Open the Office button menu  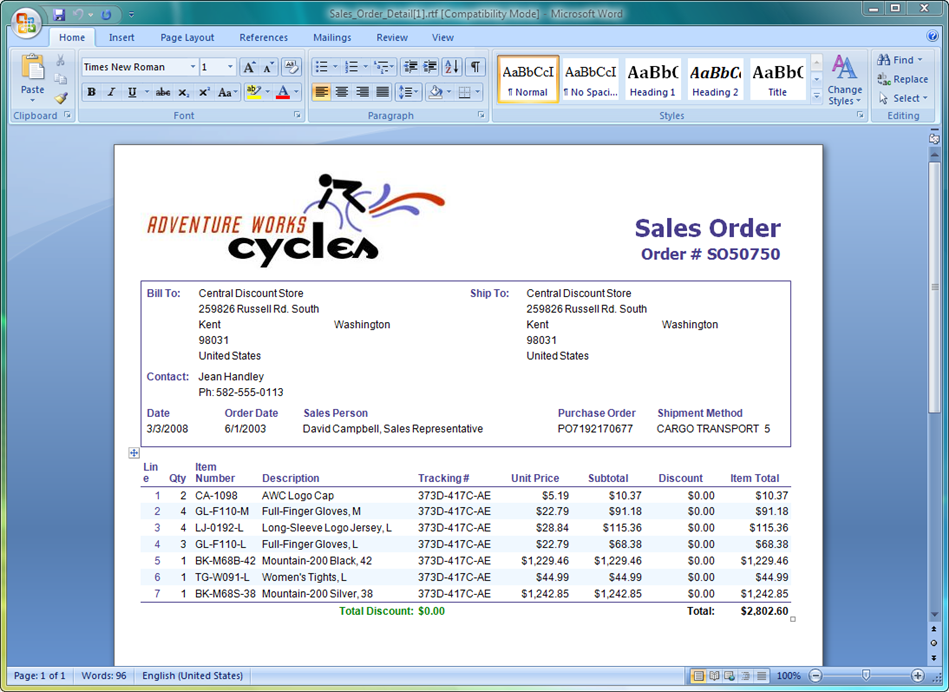click(26, 20)
